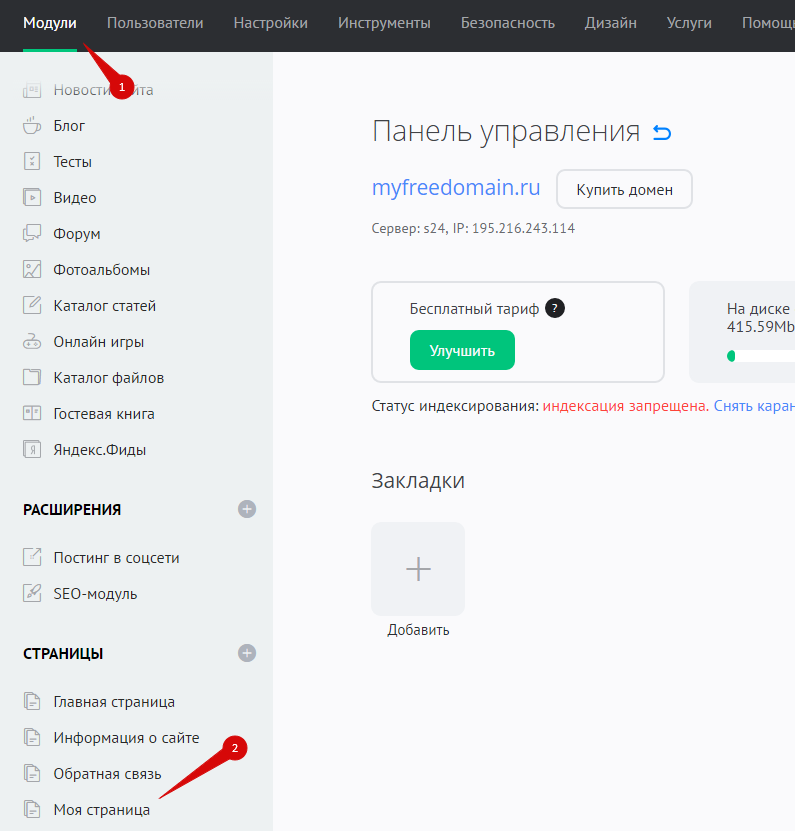This screenshot has height=831, width=795.
Task: Open the Пользователи menu
Action: 155,23
